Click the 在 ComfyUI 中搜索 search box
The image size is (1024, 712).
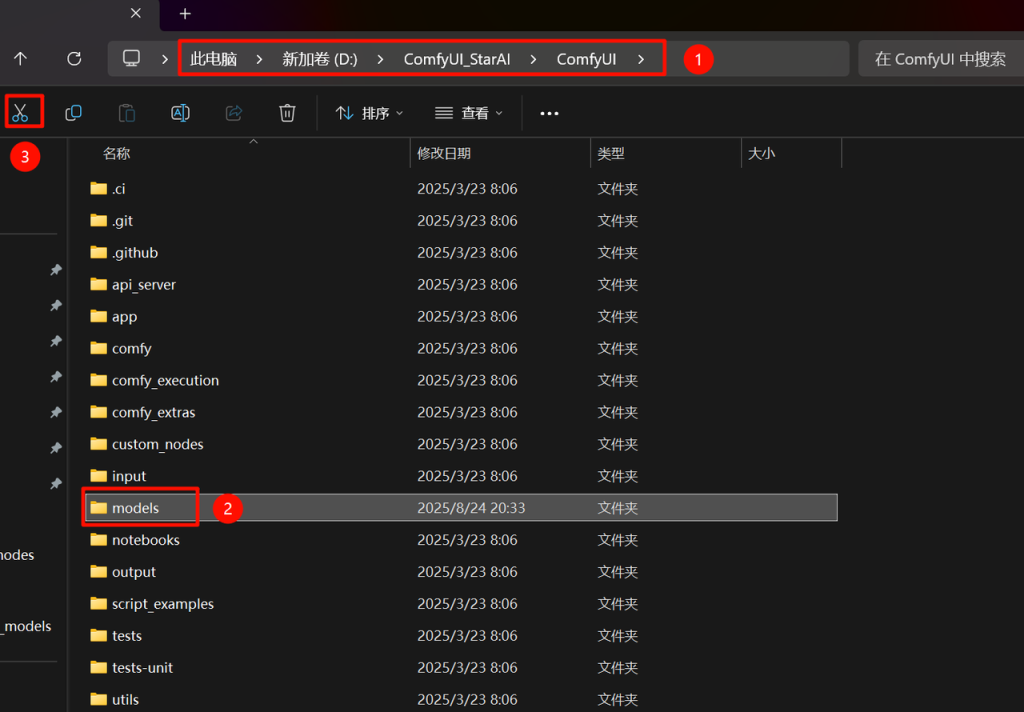[x=940, y=59]
